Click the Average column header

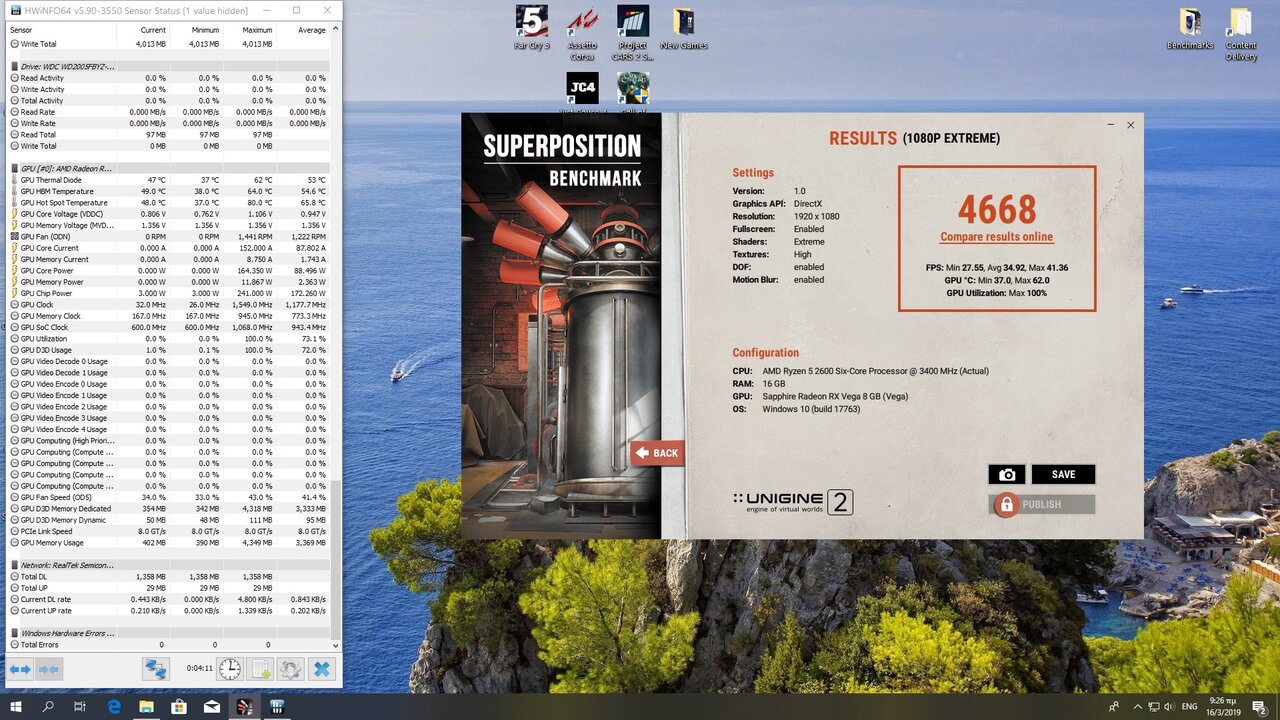click(301, 30)
